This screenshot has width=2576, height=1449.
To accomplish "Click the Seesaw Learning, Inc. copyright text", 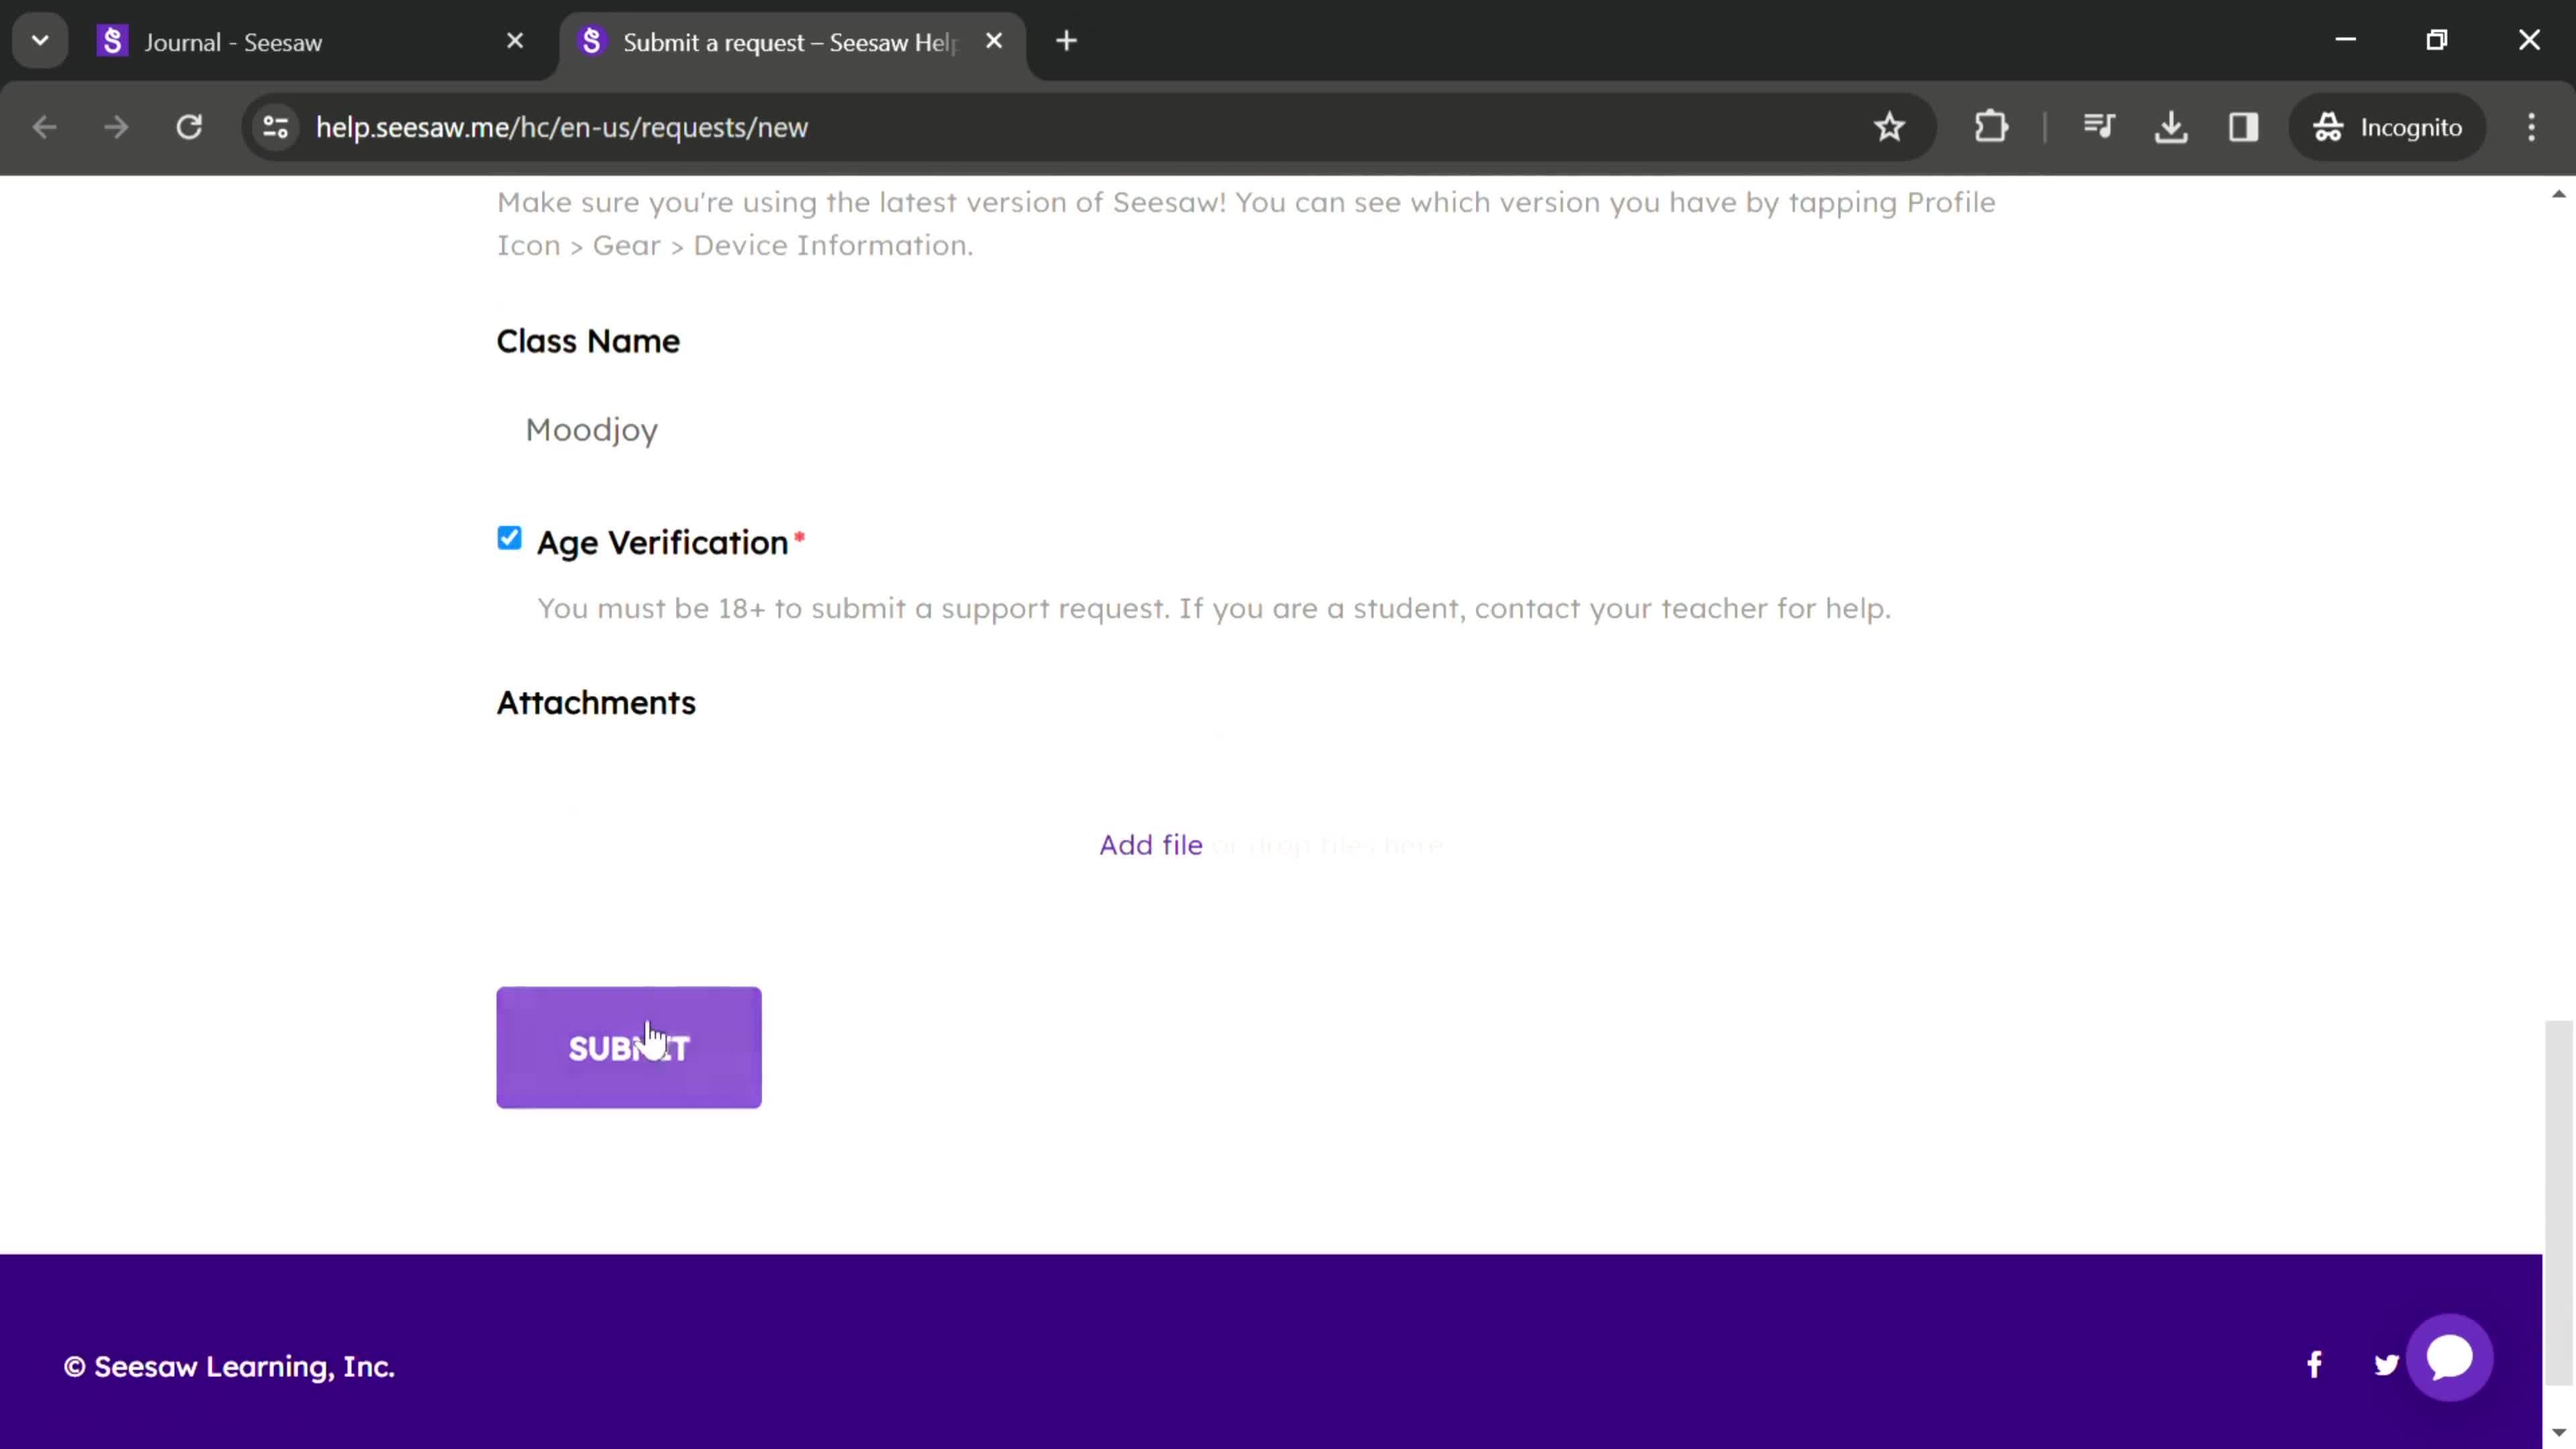I will (x=229, y=1366).
